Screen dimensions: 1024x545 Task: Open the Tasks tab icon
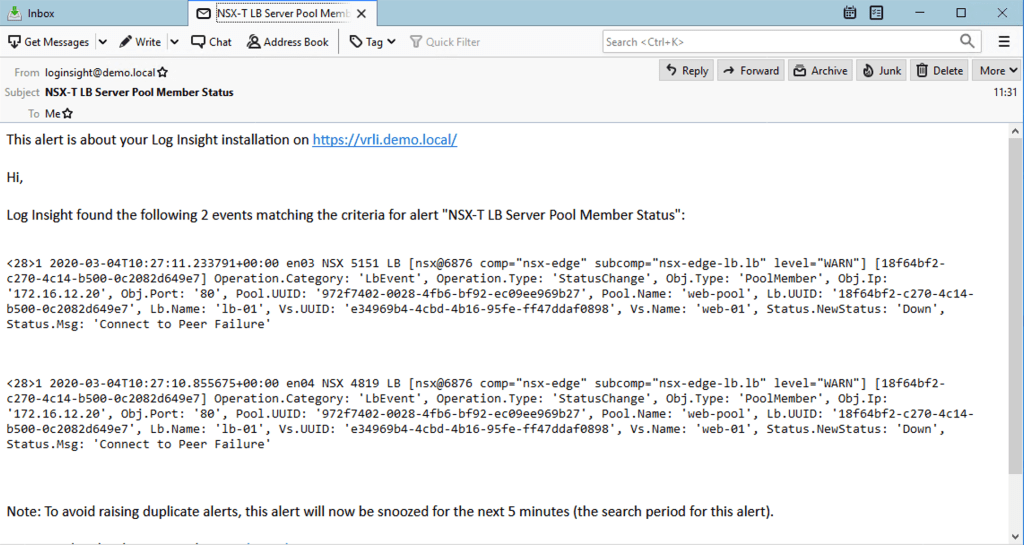(877, 13)
